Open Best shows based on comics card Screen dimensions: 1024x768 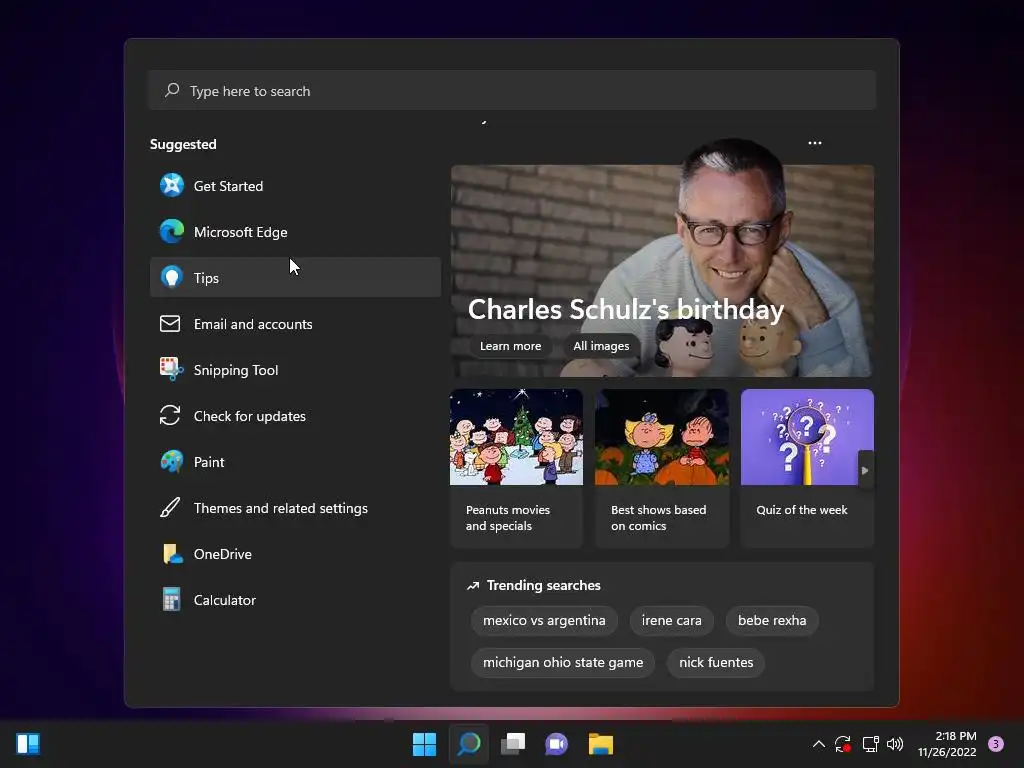tap(662, 468)
